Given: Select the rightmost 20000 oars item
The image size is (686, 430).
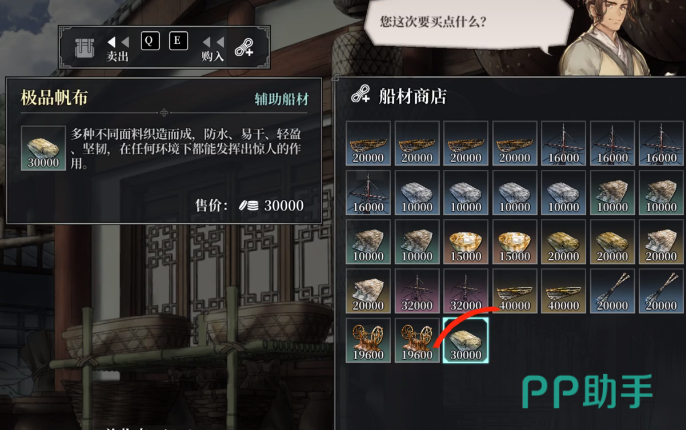Looking at the screenshot, I should tap(661, 291).
